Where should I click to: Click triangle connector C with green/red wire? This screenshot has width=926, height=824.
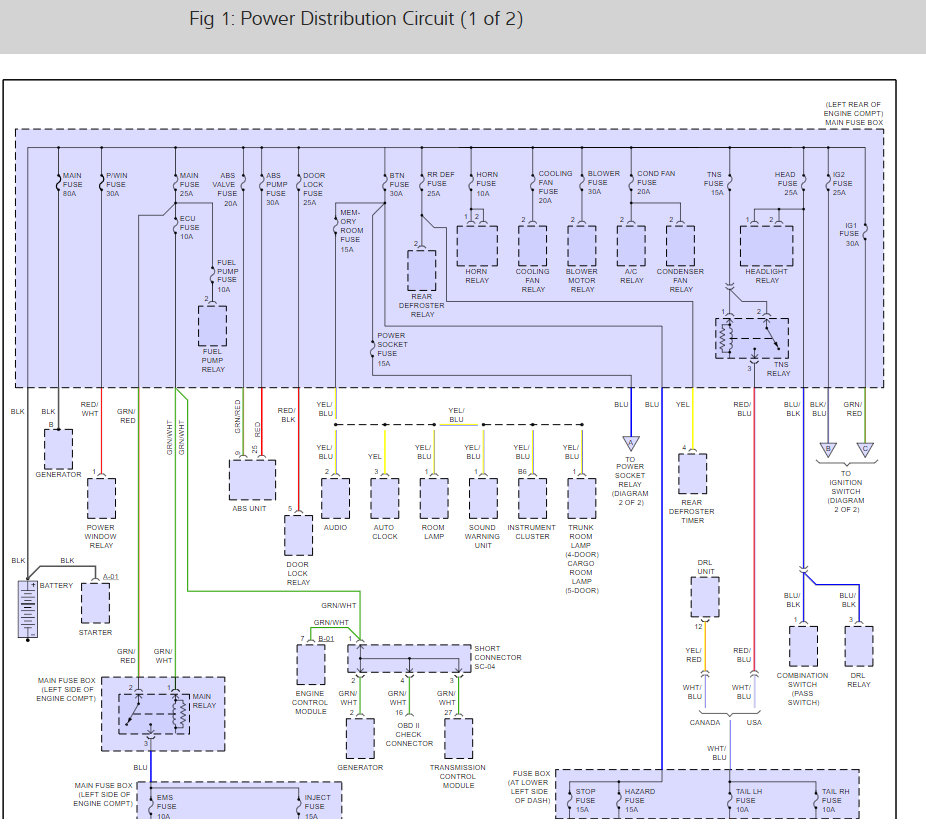pyautogui.click(x=865, y=448)
